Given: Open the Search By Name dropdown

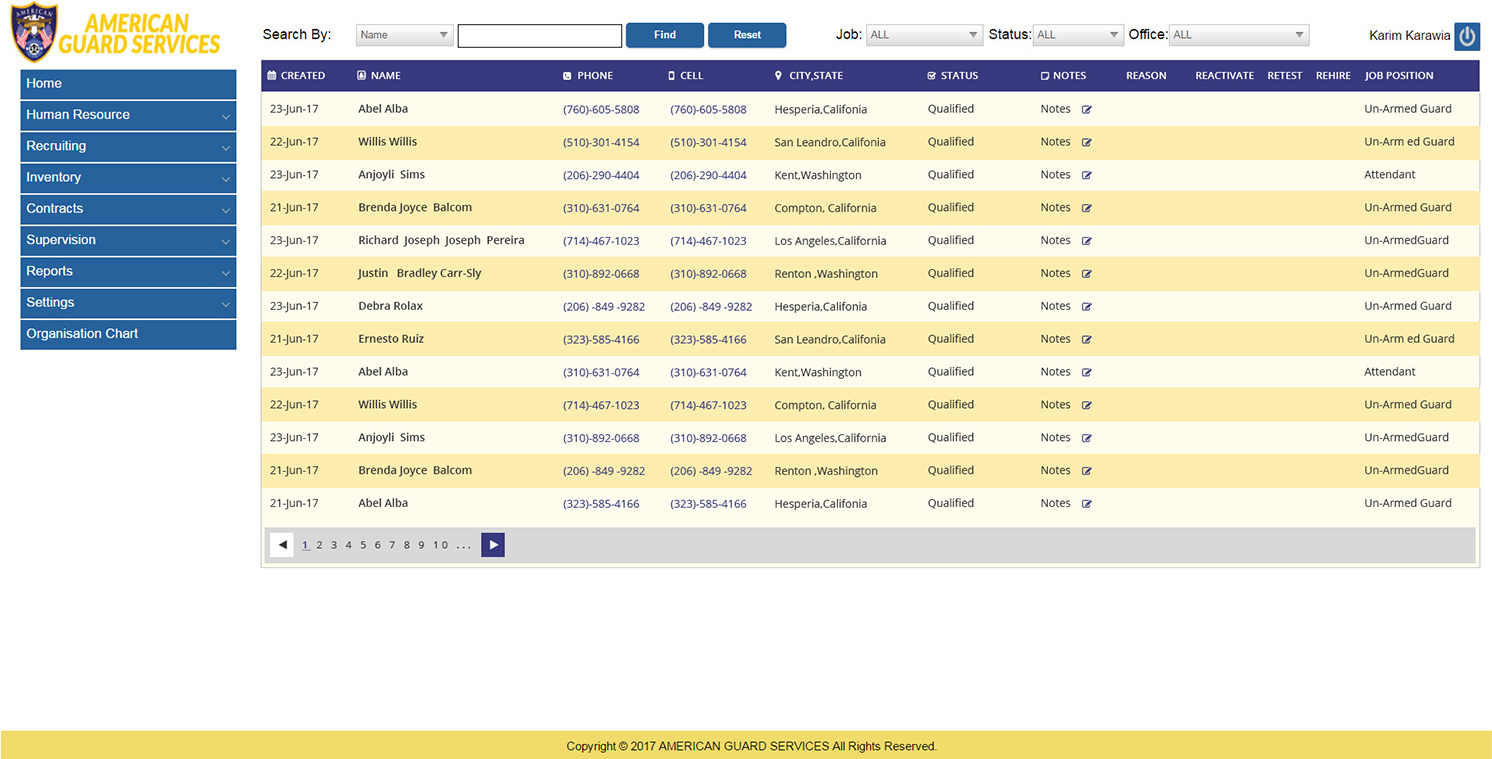Looking at the screenshot, I should click(x=404, y=35).
